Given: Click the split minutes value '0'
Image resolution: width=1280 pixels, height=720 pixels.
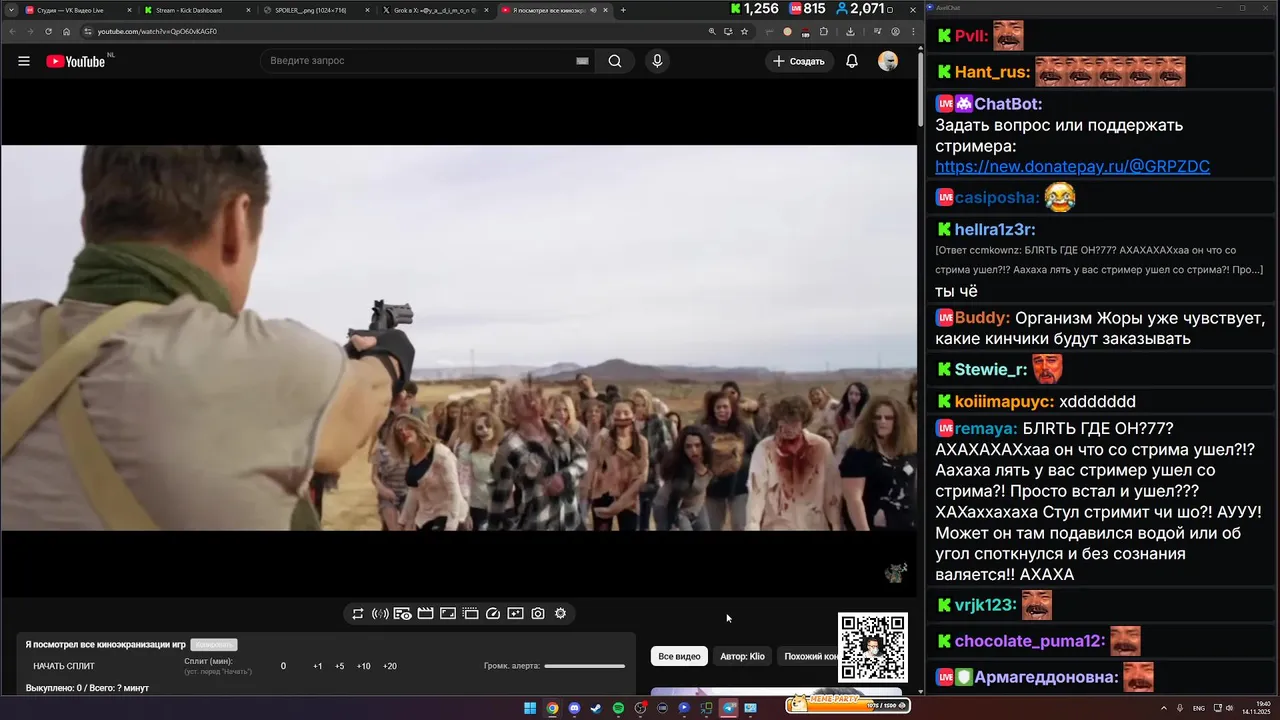Looking at the screenshot, I should 283,666.
